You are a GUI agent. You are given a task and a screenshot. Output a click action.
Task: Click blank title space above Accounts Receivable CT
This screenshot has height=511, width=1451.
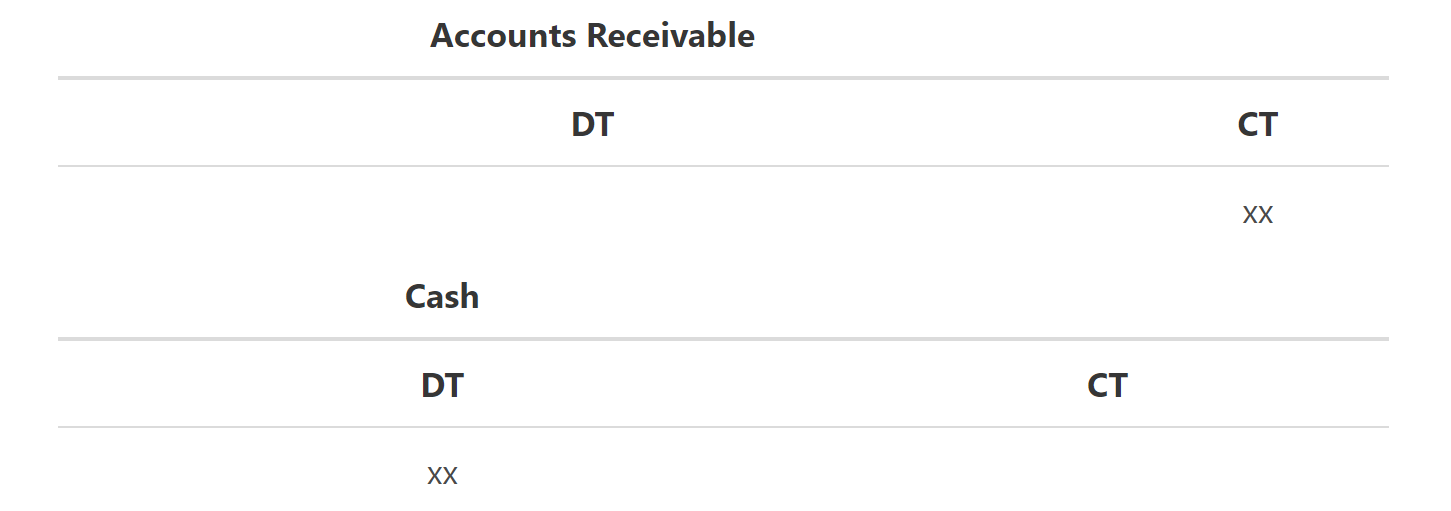(x=1257, y=36)
